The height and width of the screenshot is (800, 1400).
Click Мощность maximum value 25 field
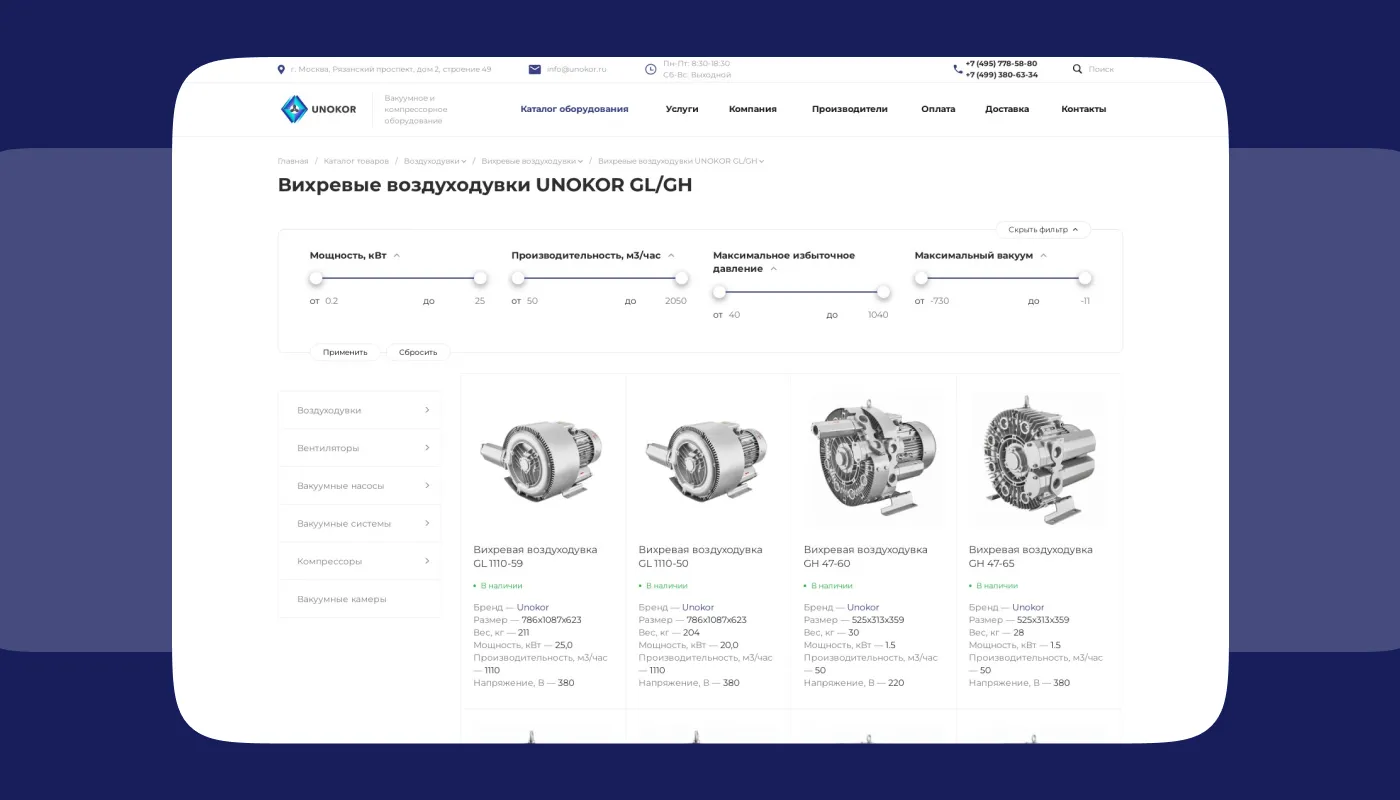click(480, 301)
